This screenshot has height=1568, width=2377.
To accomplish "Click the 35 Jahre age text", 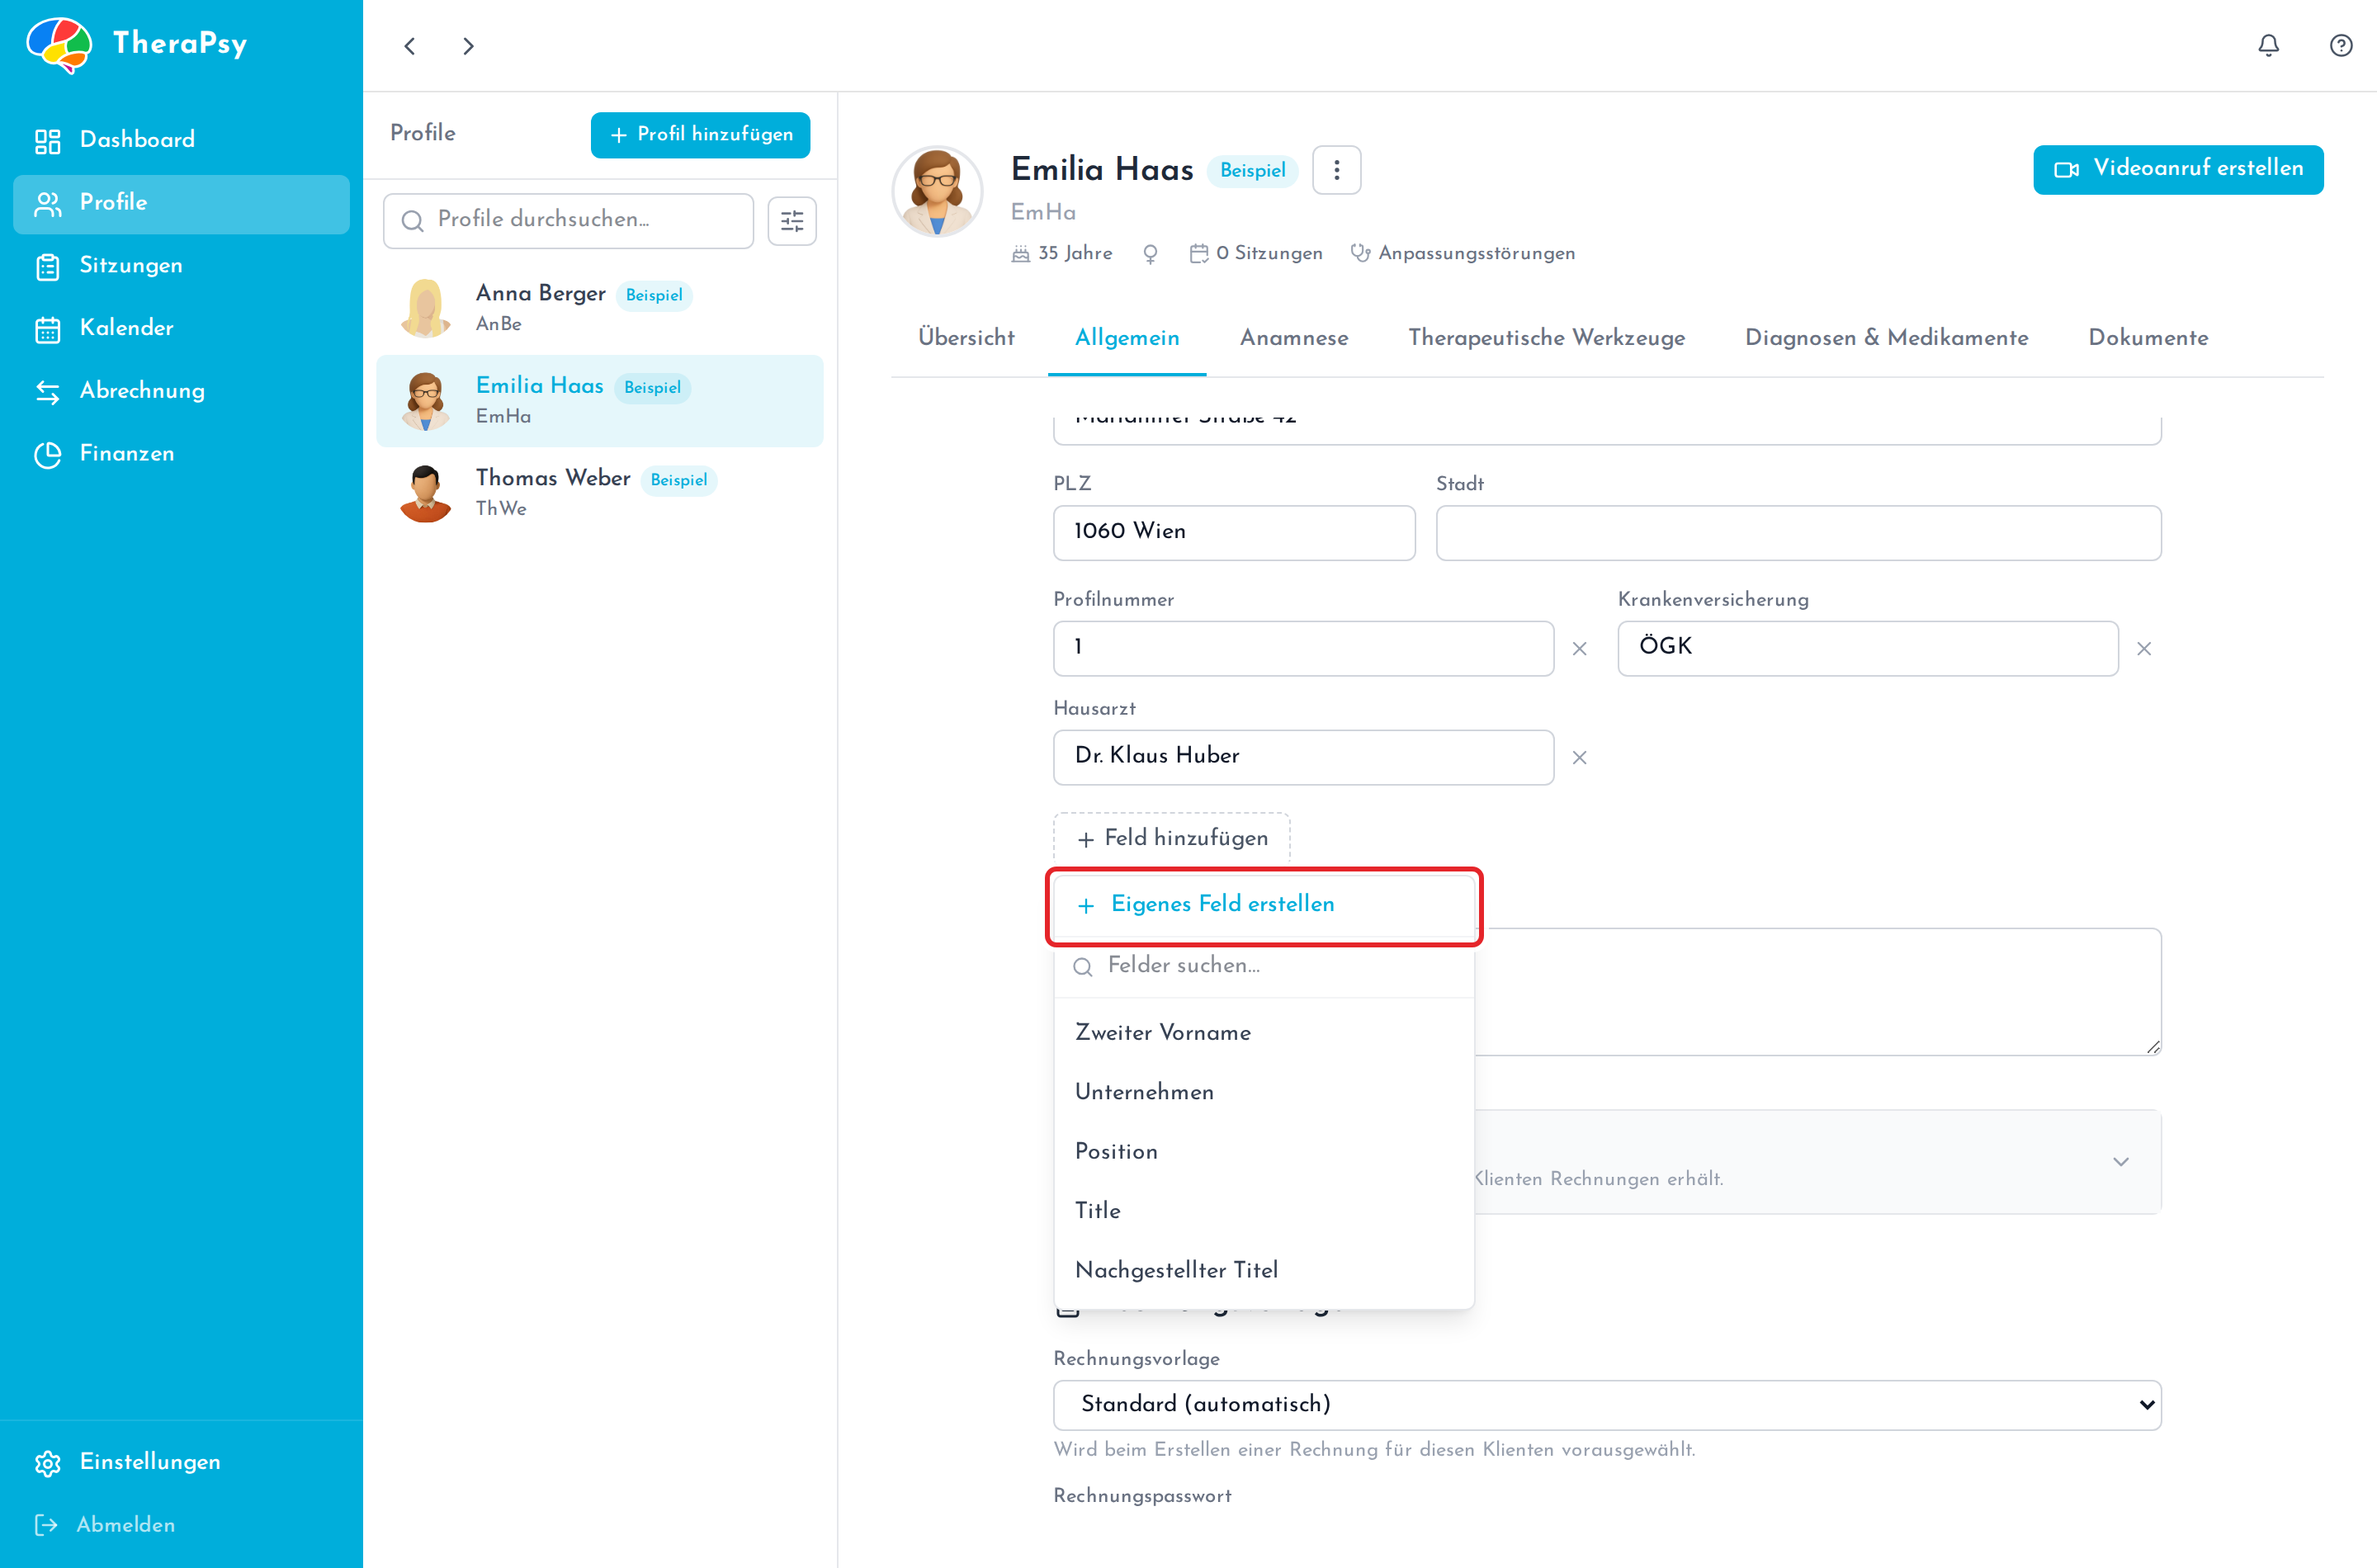I will 1074,254.
